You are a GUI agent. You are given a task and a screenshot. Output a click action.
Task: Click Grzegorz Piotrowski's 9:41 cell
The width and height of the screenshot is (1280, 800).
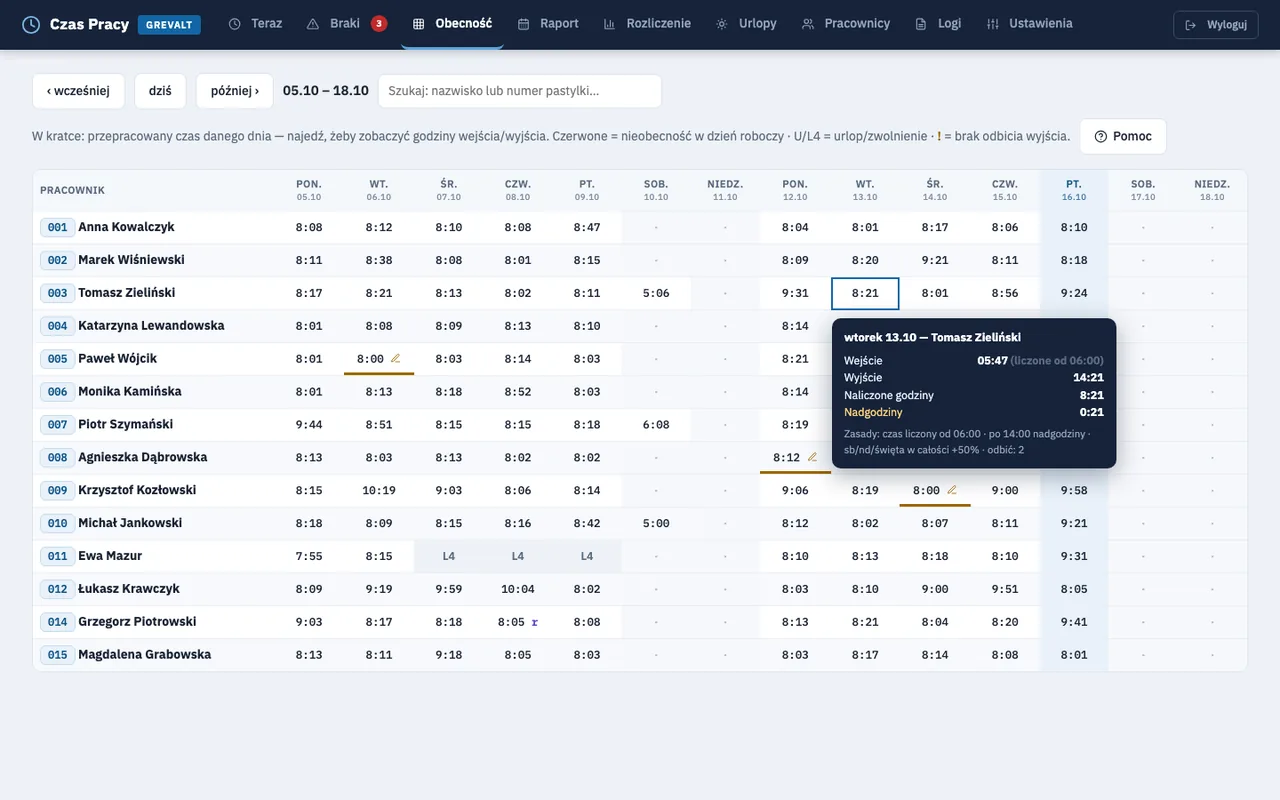pyautogui.click(x=1074, y=622)
